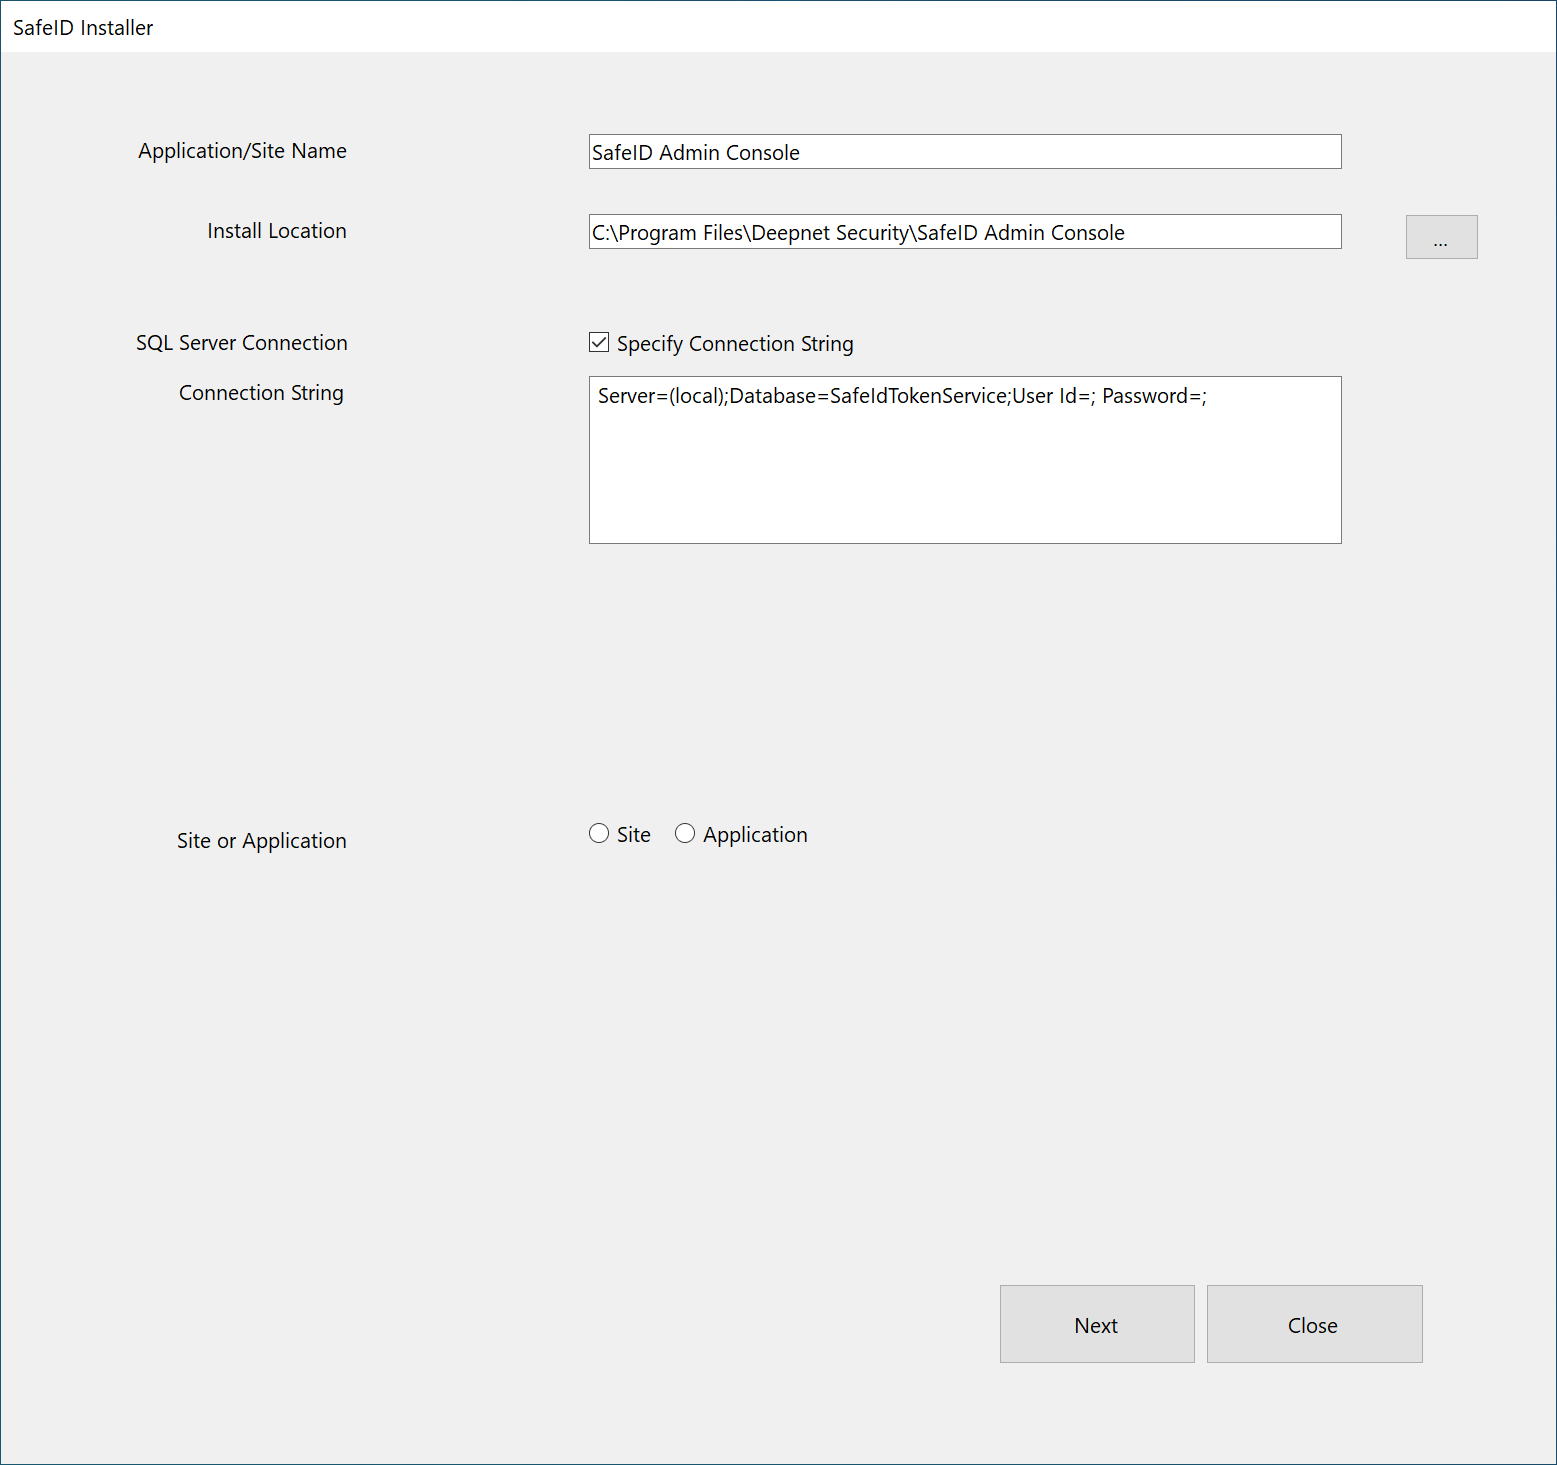Select the Application radio button
The width and height of the screenshot is (1557, 1465).
[x=685, y=834]
